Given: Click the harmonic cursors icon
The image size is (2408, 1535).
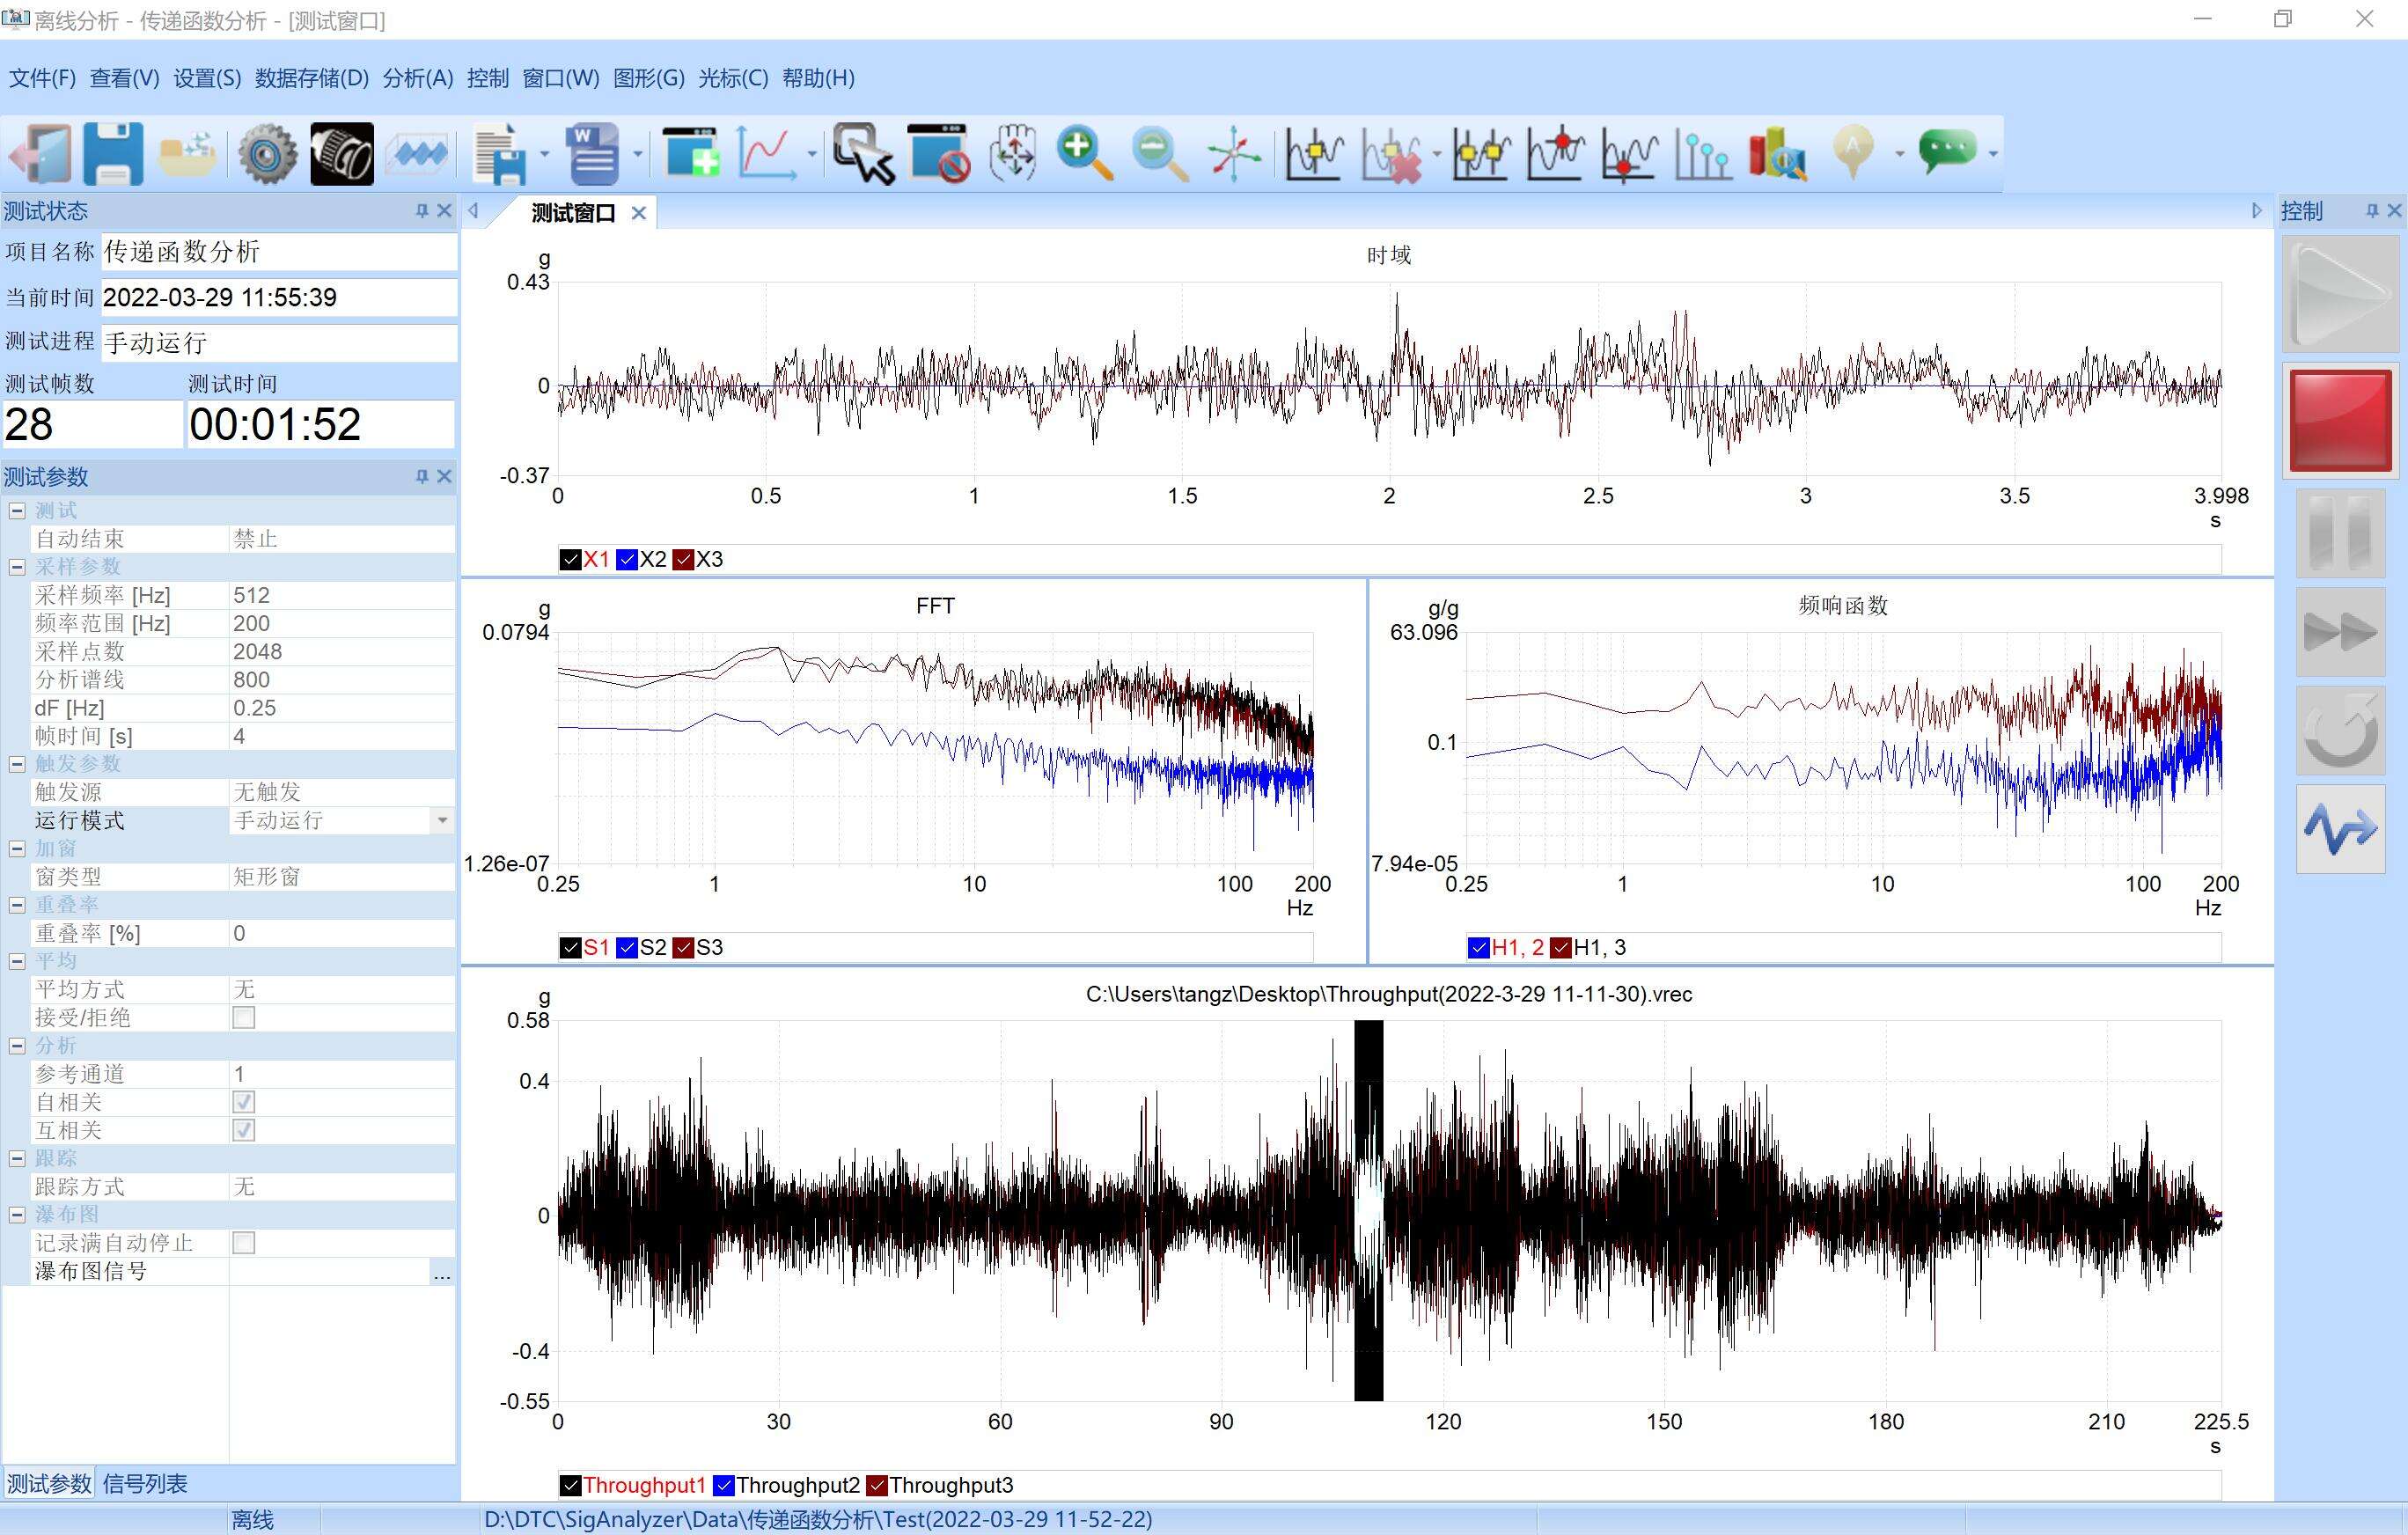Looking at the screenshot, I should coord(1704,153).
